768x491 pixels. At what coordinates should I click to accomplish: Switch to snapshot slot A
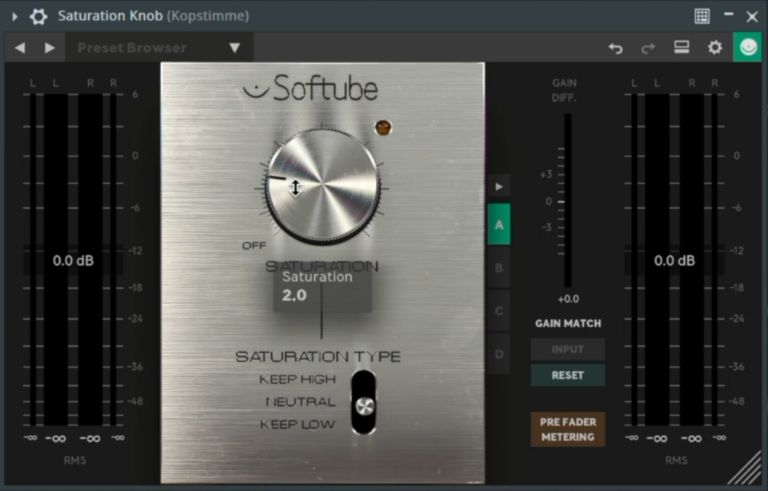499,225
